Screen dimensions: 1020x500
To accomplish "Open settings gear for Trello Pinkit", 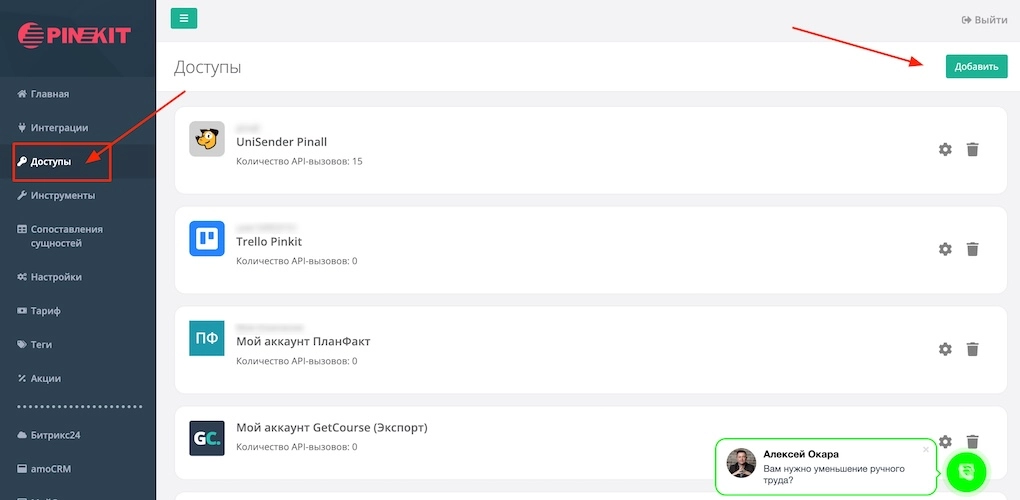I will point(945,249).
